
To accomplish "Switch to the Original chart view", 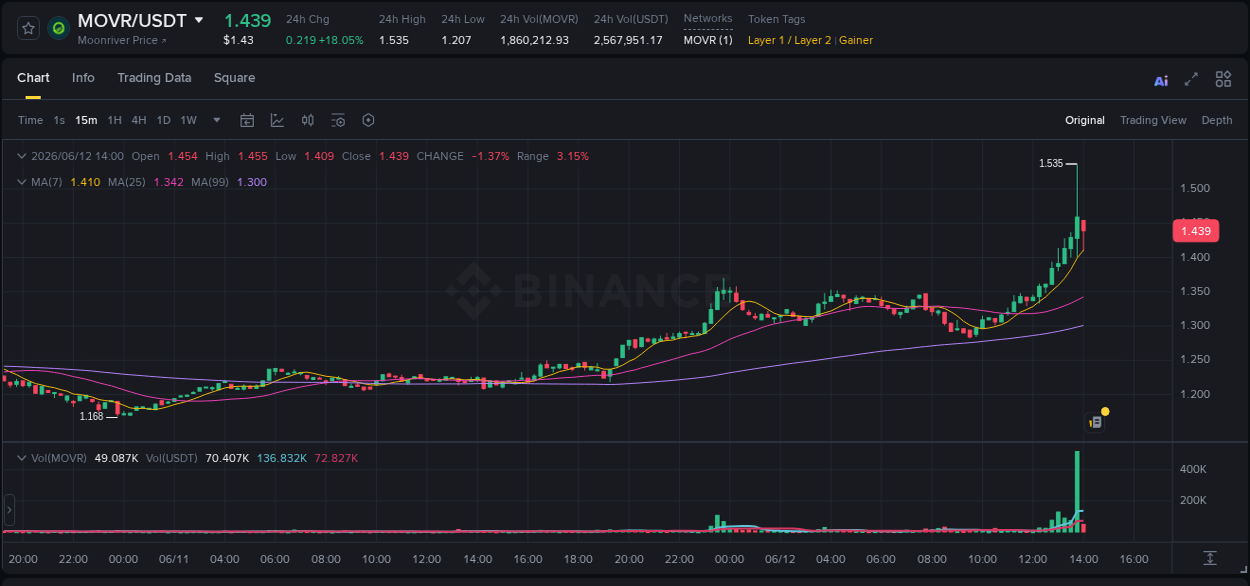I will pos(1085,120).
